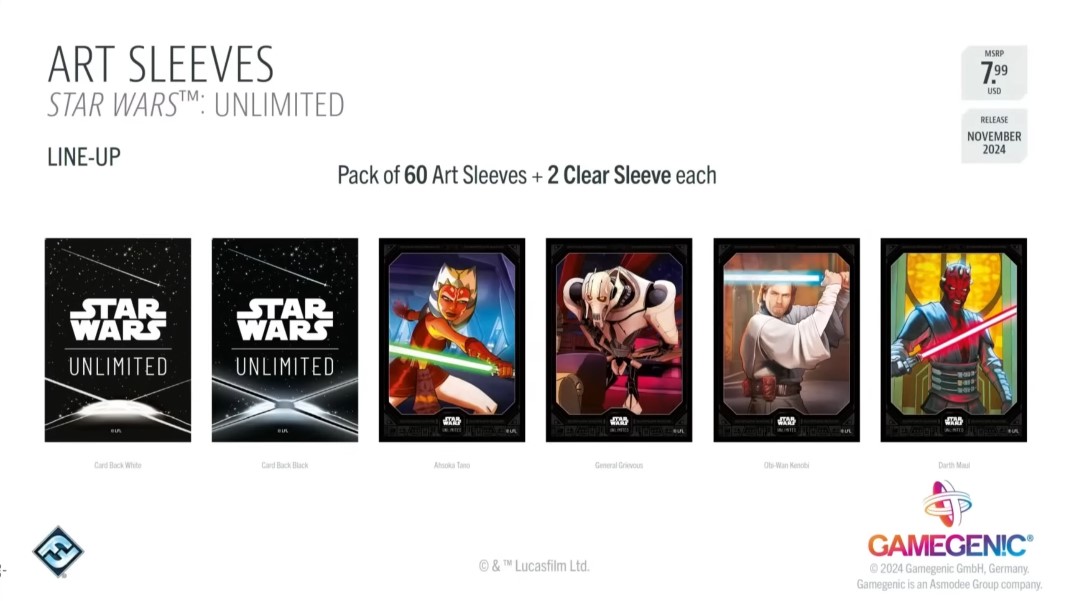This screenshot has width=1073, height=601.
Task: Open the General Grievous art sleeve
Action: 619,340
